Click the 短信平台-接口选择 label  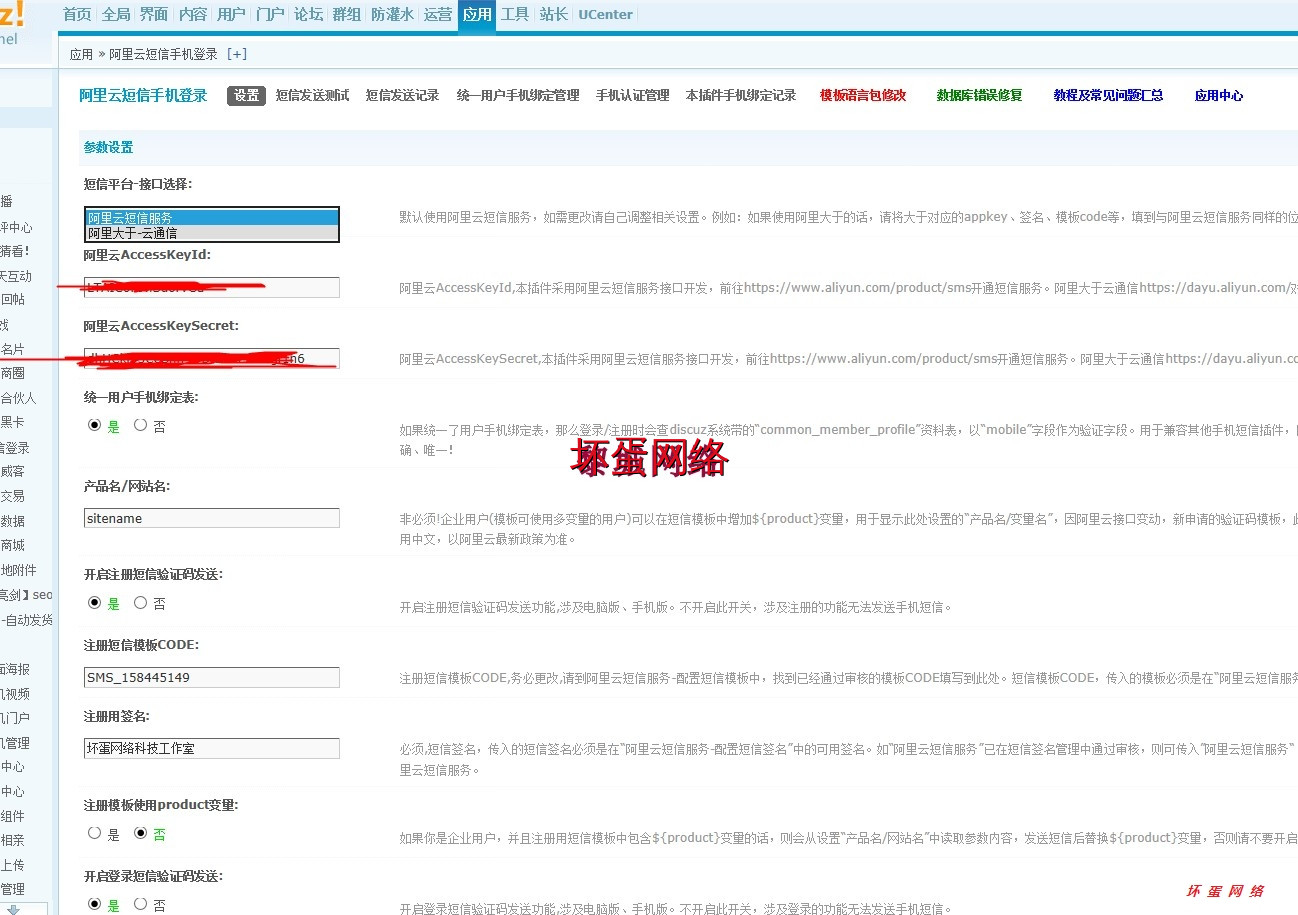coord(138,184)
